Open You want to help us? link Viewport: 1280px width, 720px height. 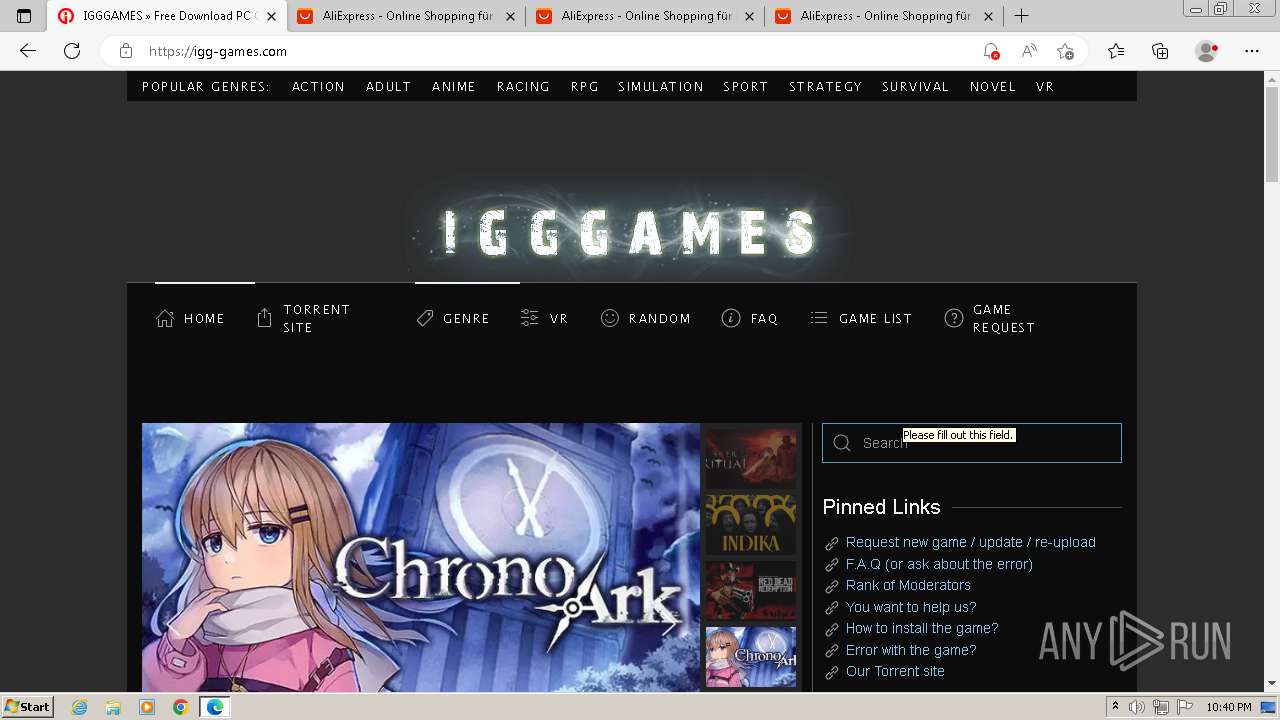tap(911, 607)
